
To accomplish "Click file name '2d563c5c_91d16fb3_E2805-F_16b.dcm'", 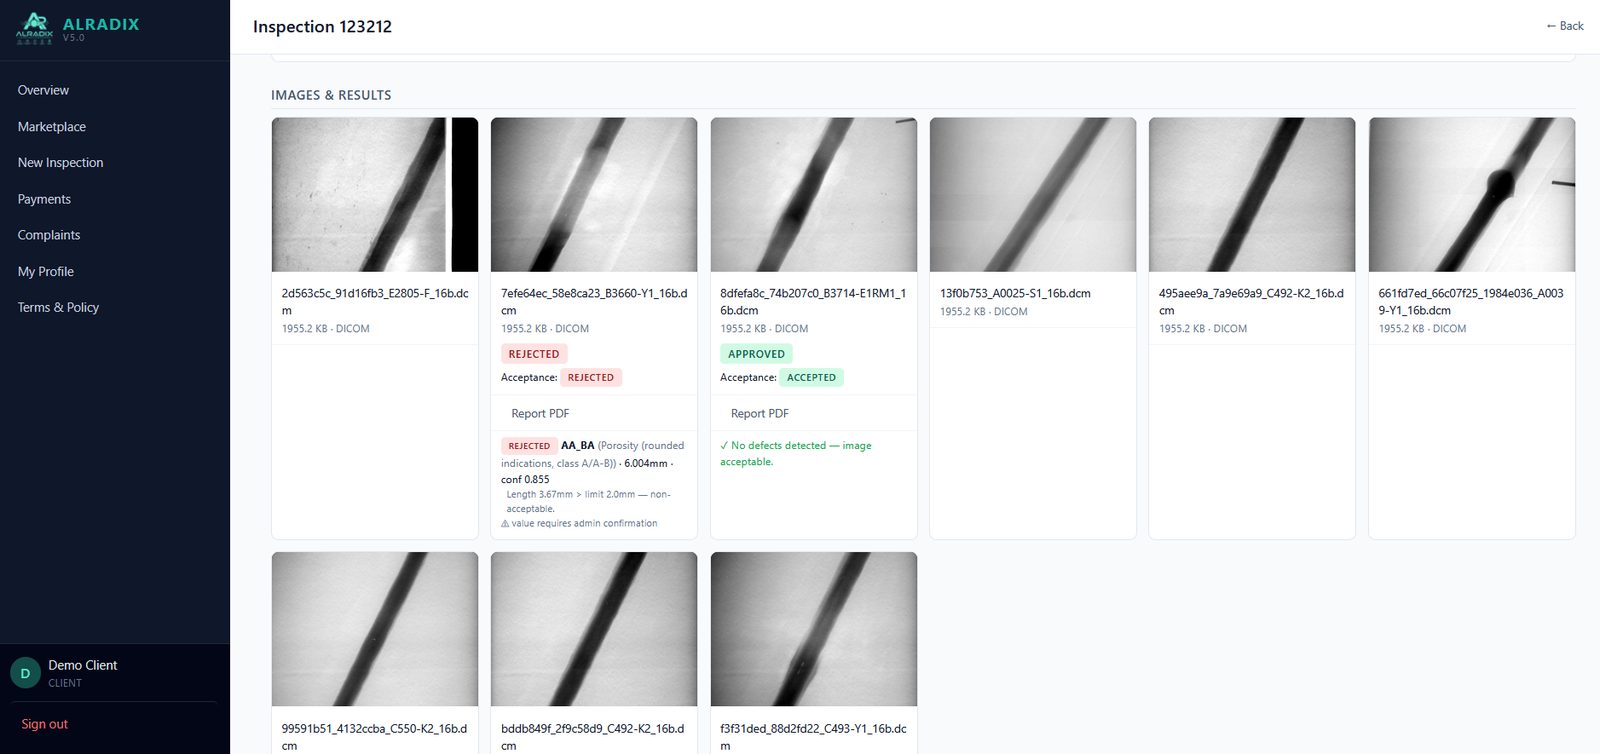I will point(375,302).
